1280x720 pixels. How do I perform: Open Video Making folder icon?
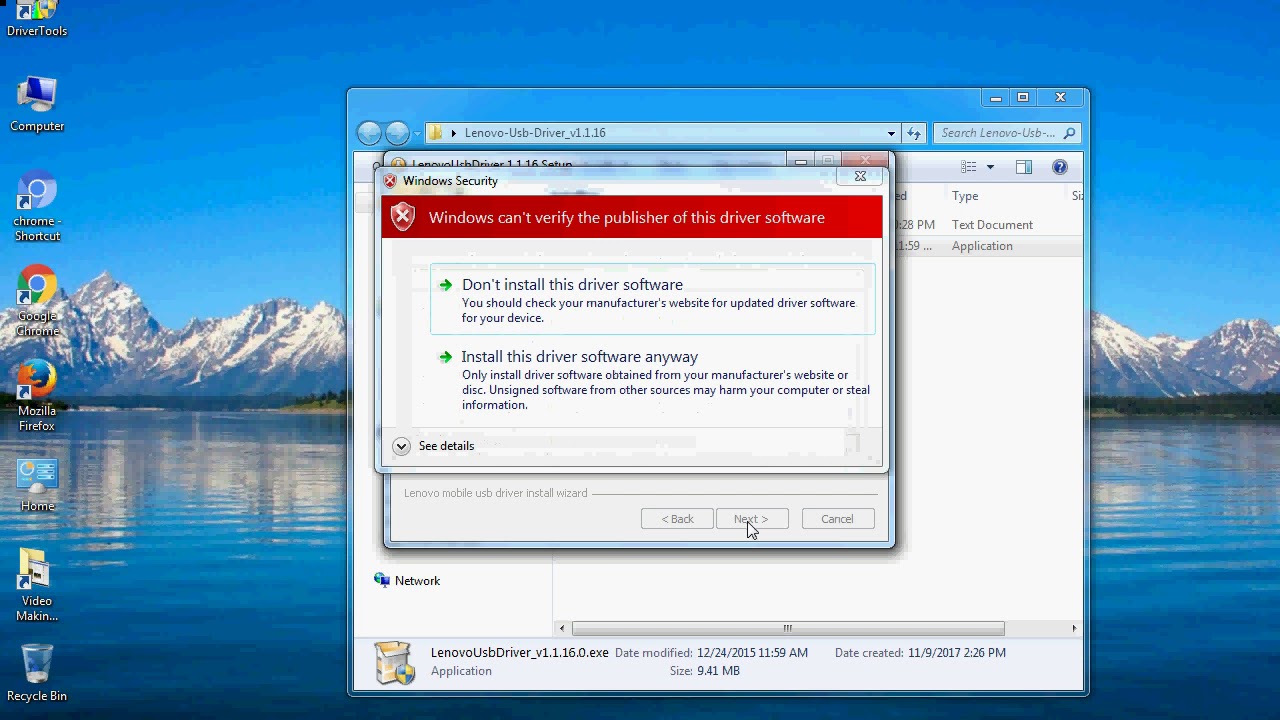coord(37,586)
